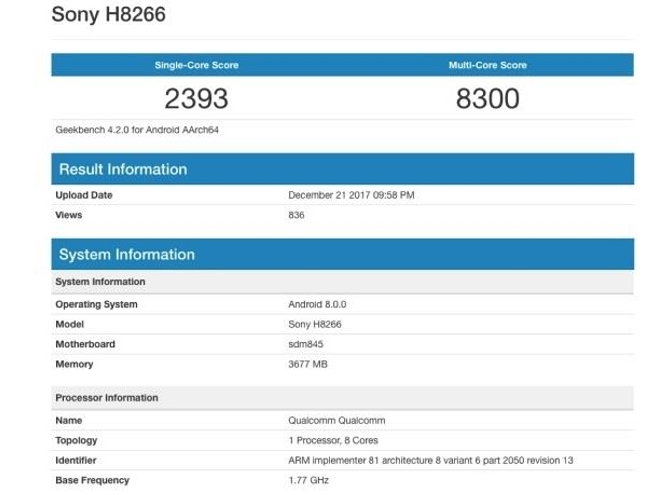This screenshot has width=650, height=495.
Task: Click the Sony H8266 page title
Action: coord(109,14)
